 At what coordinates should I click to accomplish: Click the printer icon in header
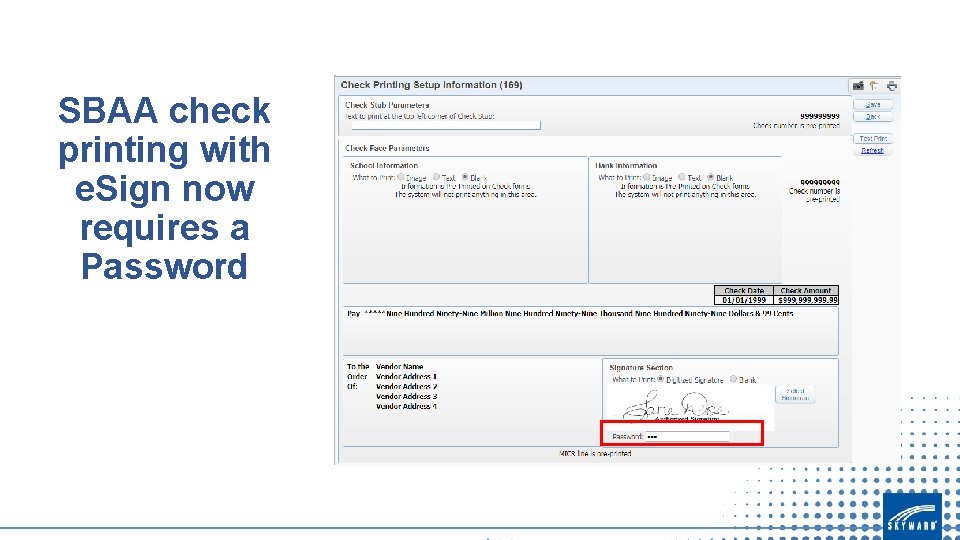point(891,86)
